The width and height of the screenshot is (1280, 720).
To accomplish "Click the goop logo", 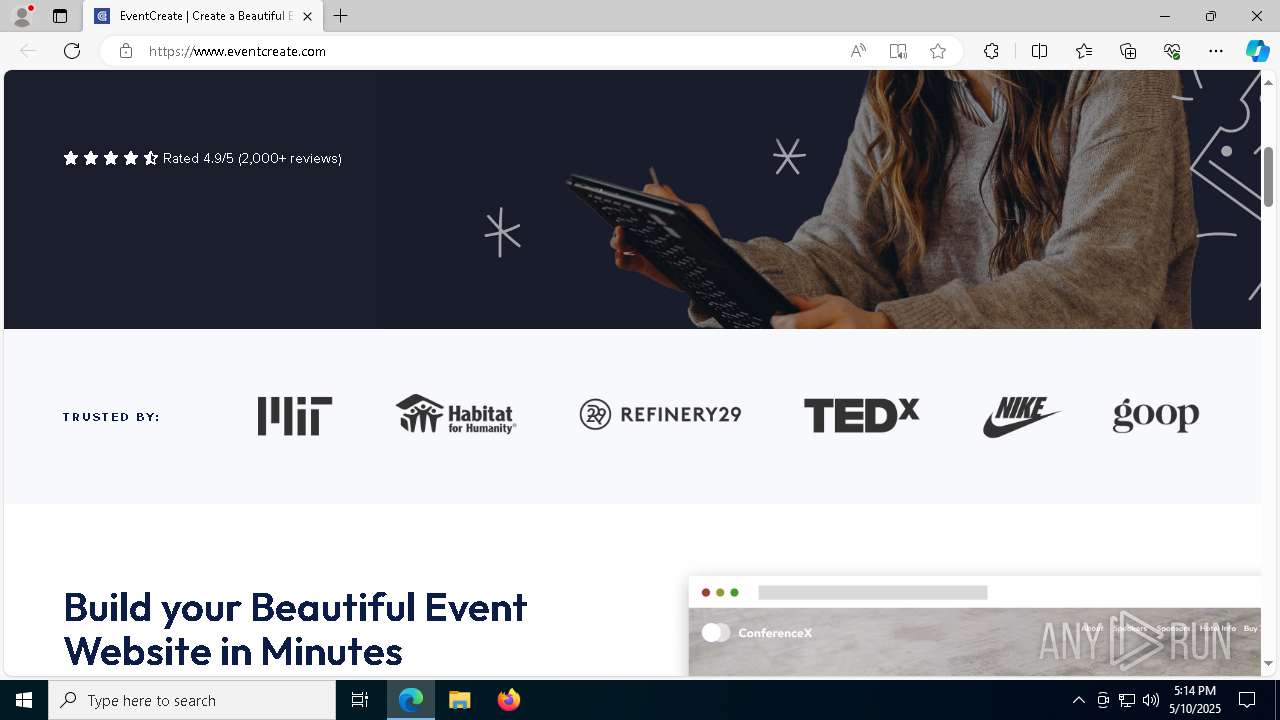I will (1156, 415).
